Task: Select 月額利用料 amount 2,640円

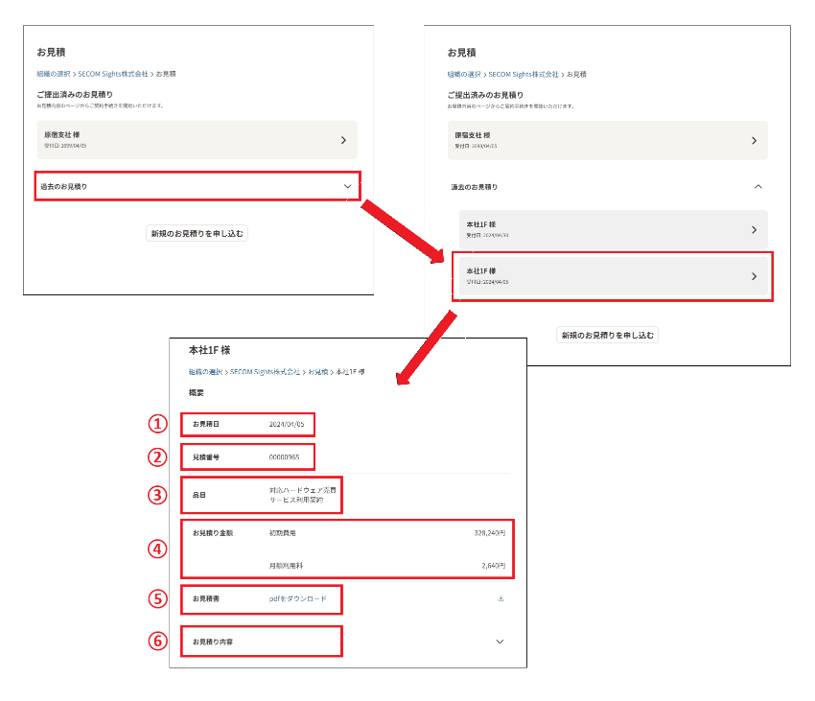Action: (493, 565)
